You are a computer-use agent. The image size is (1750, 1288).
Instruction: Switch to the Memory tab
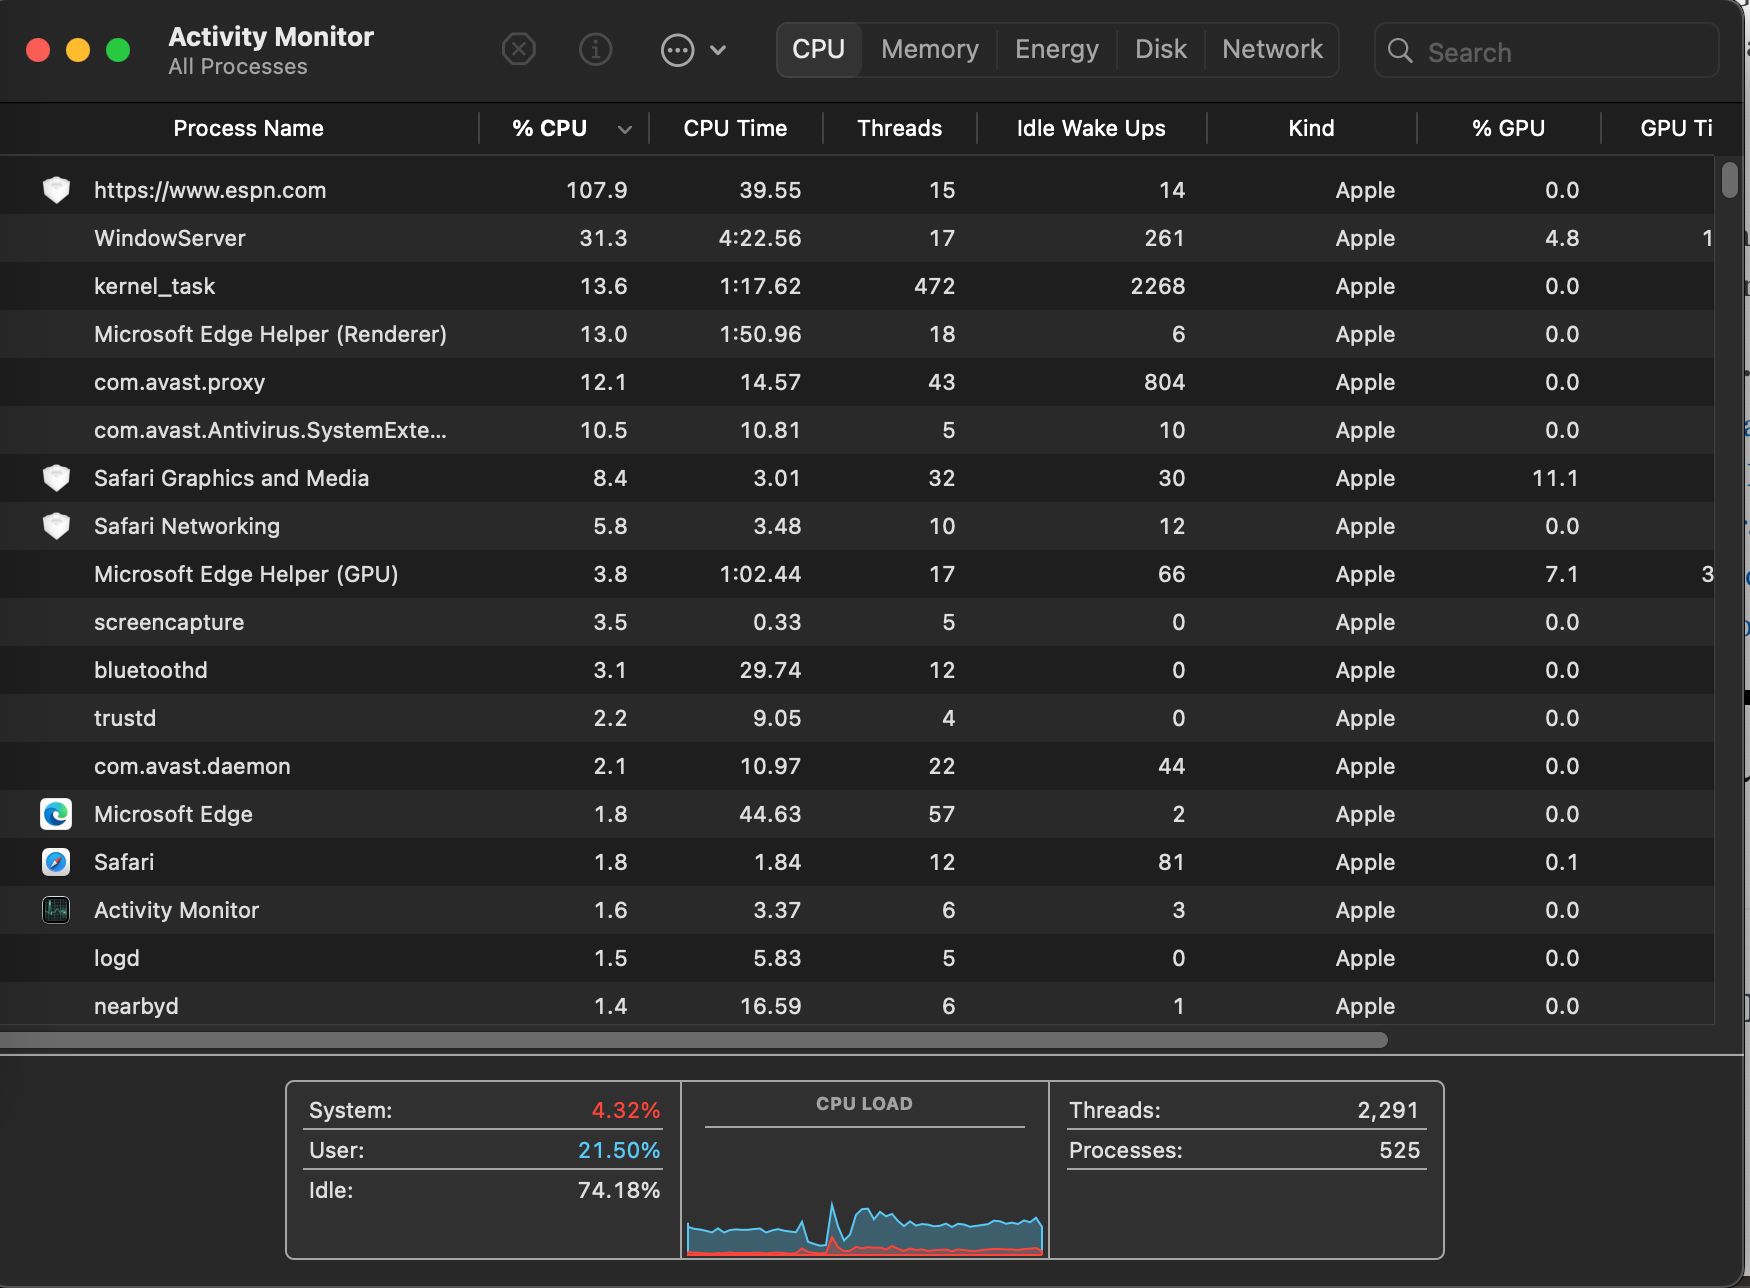[x=930, y=49]
